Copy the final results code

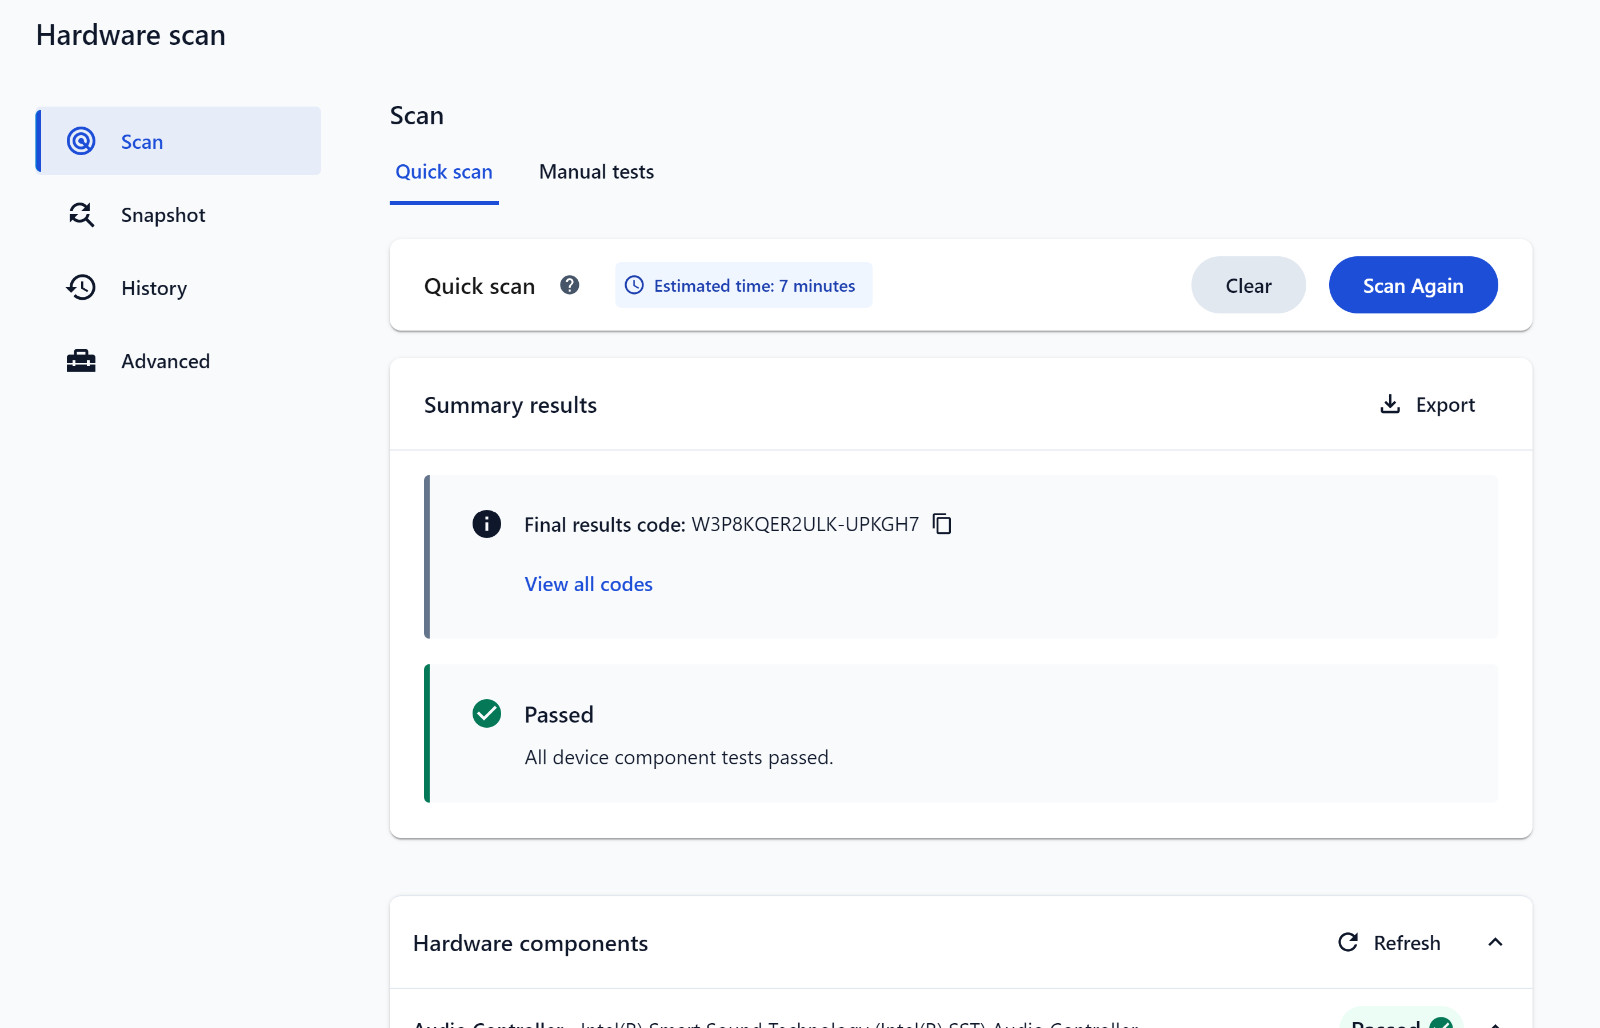click(x=942, y=524)
